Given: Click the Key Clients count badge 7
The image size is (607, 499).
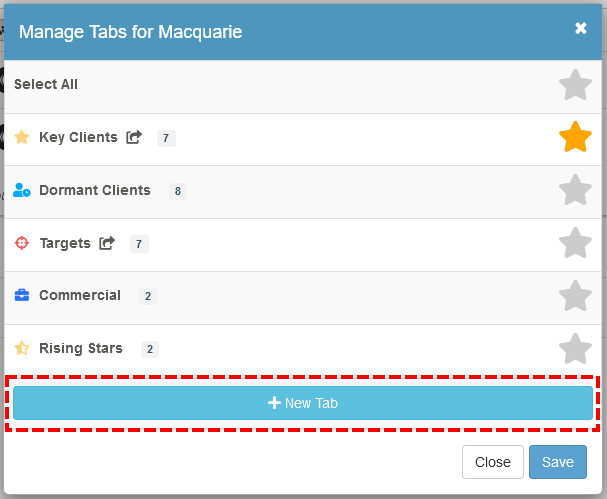Looking at the screenshot, I should pos(166,138).
